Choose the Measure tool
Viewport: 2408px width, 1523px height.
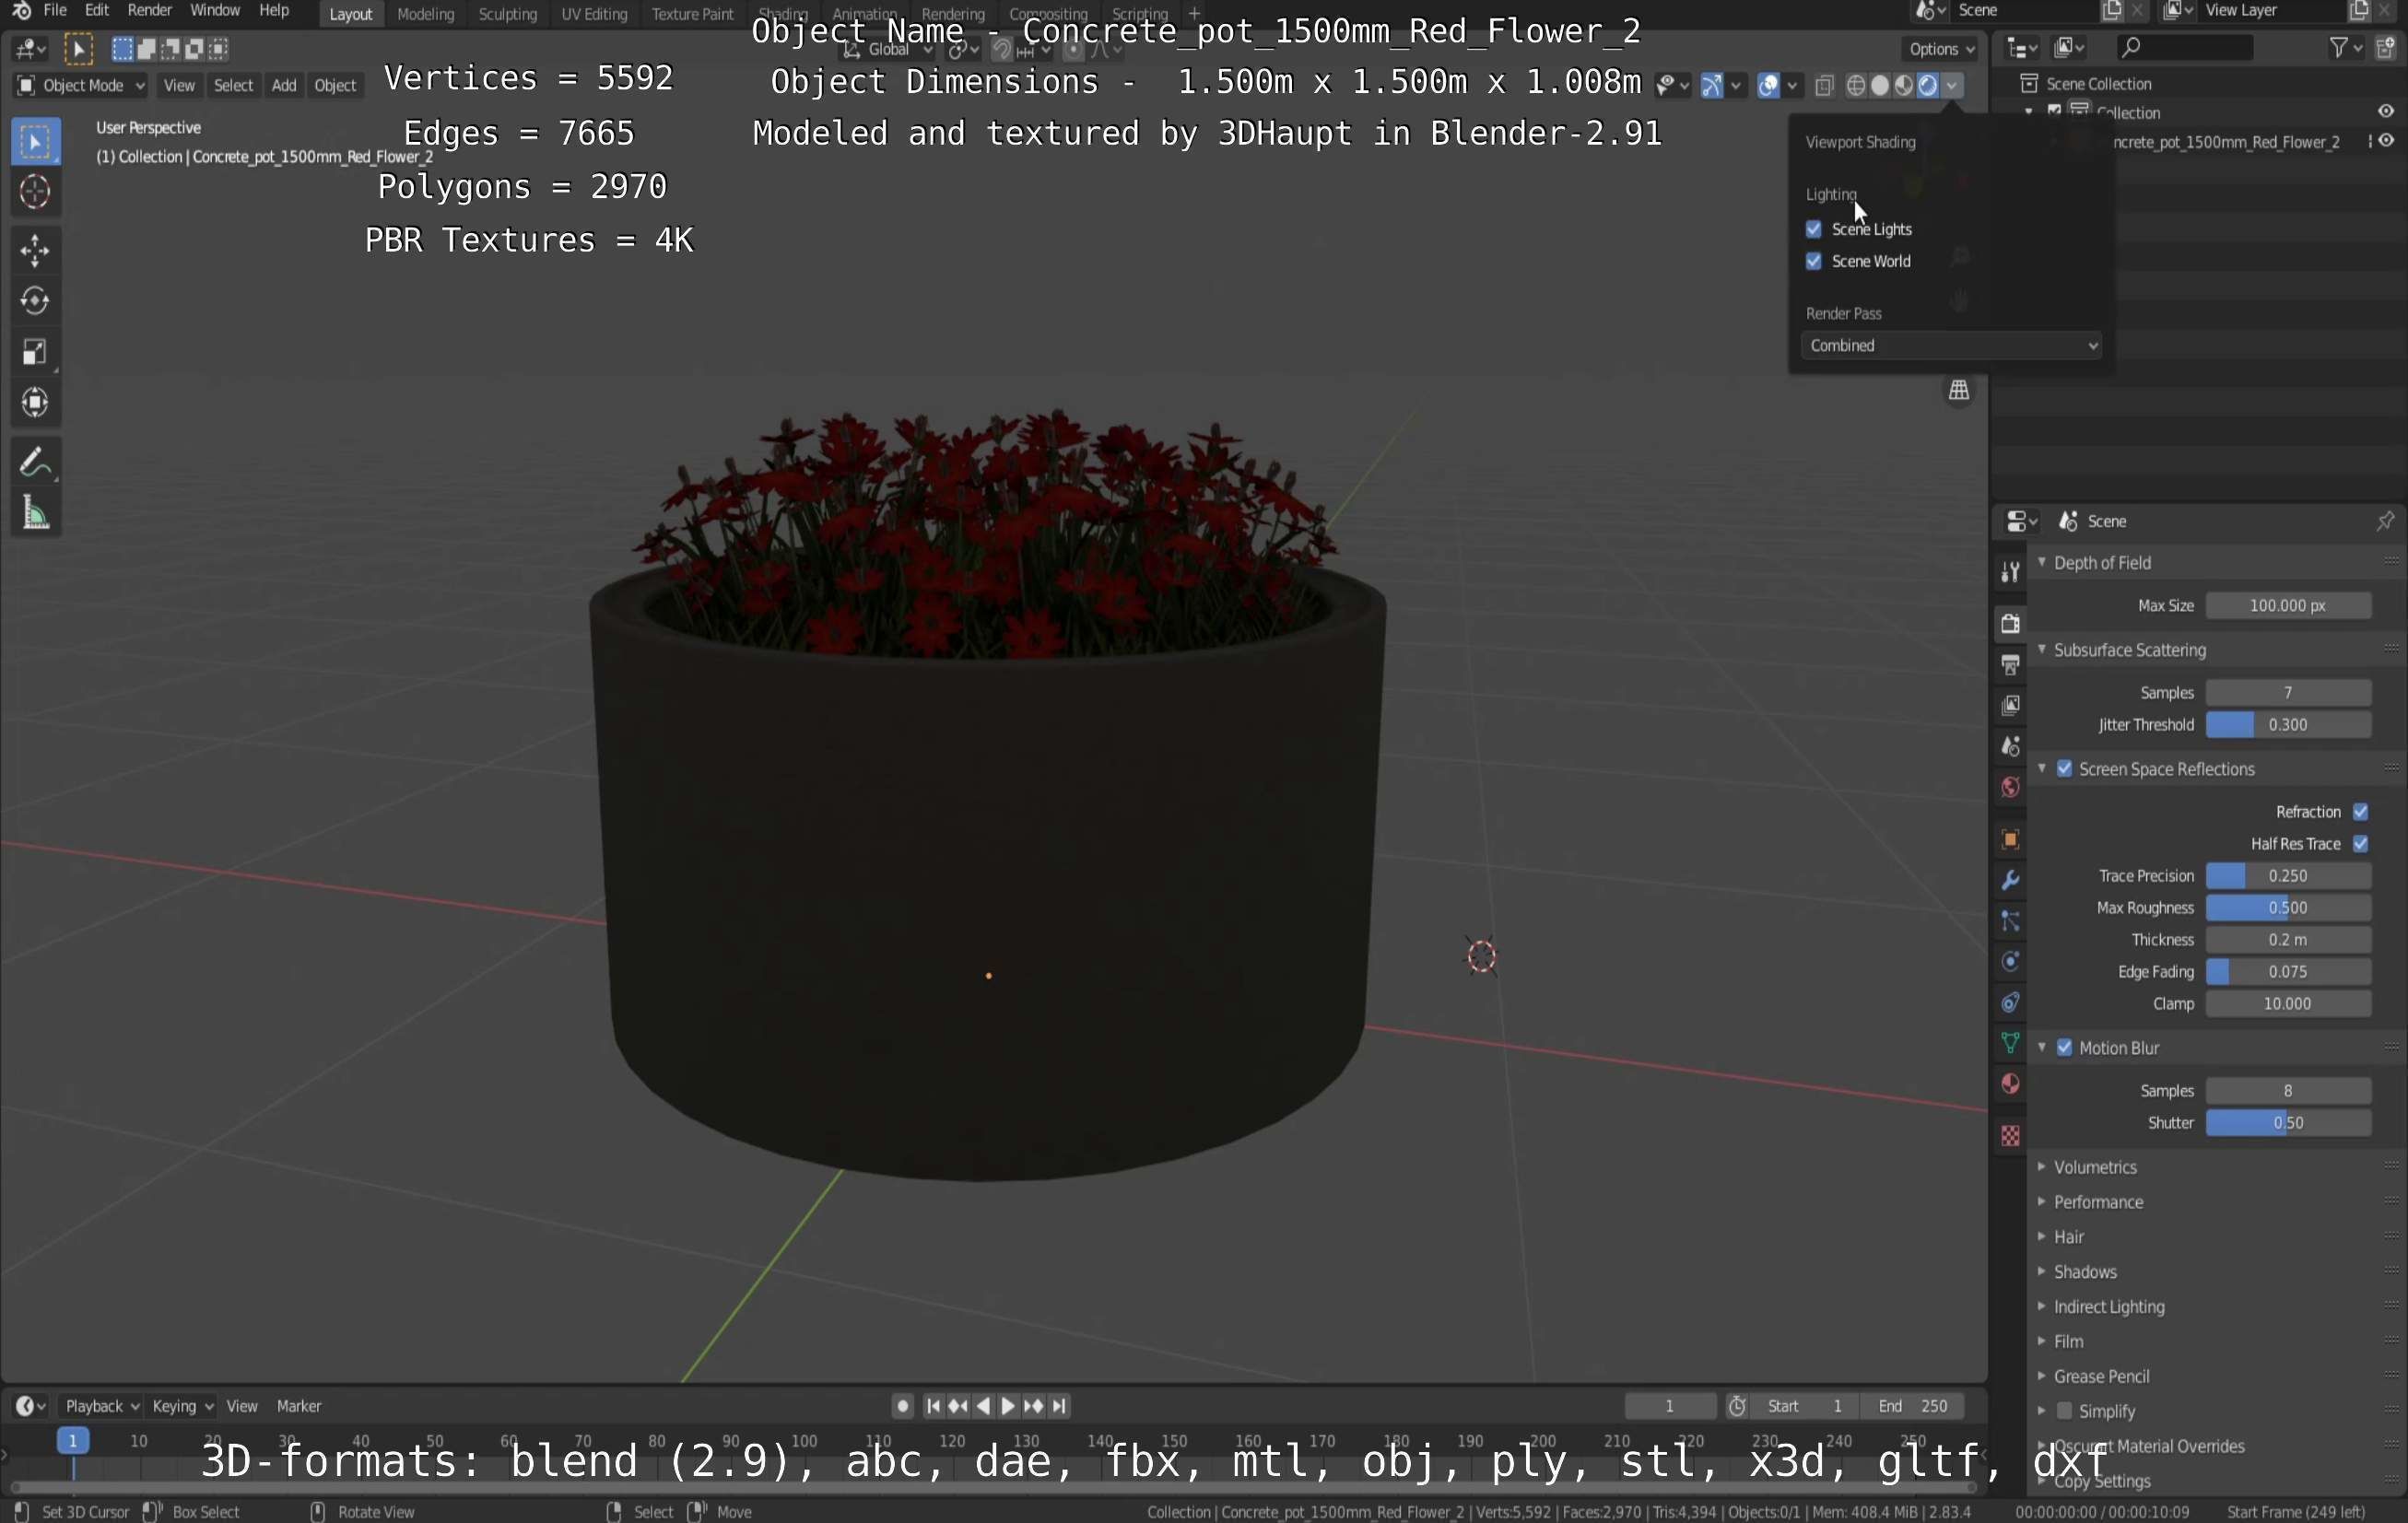pos(35,514)
